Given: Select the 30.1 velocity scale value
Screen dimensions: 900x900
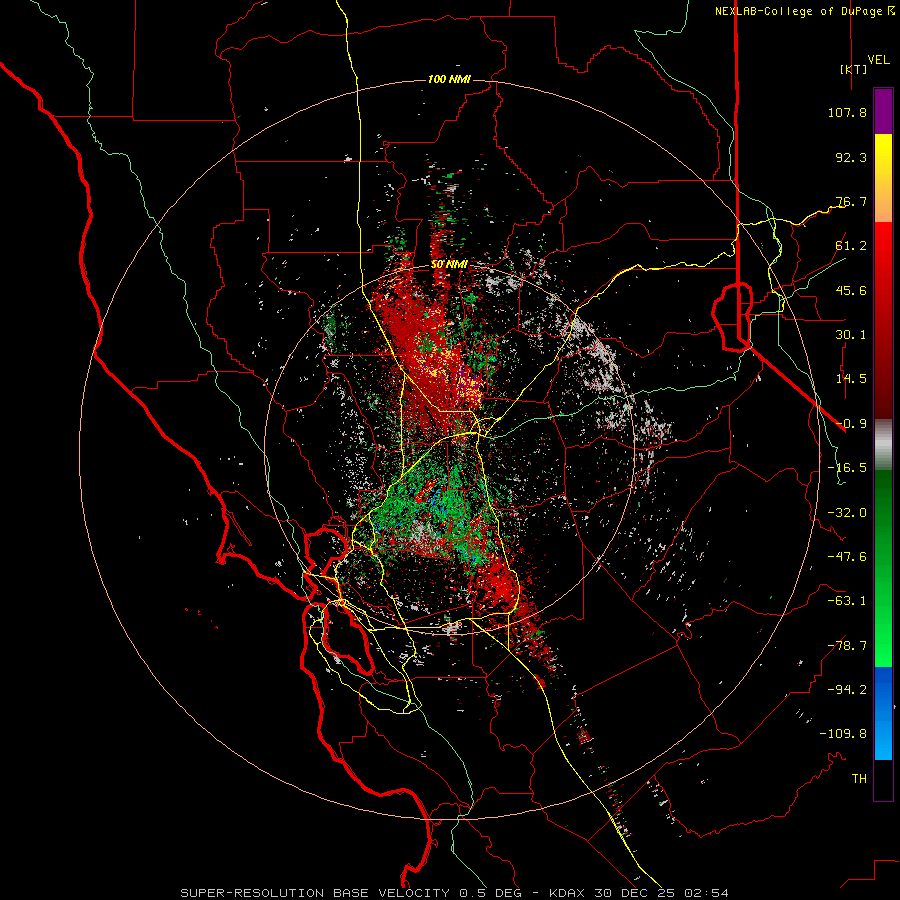Looking at the screenshot, I should (x=851, y=335).
